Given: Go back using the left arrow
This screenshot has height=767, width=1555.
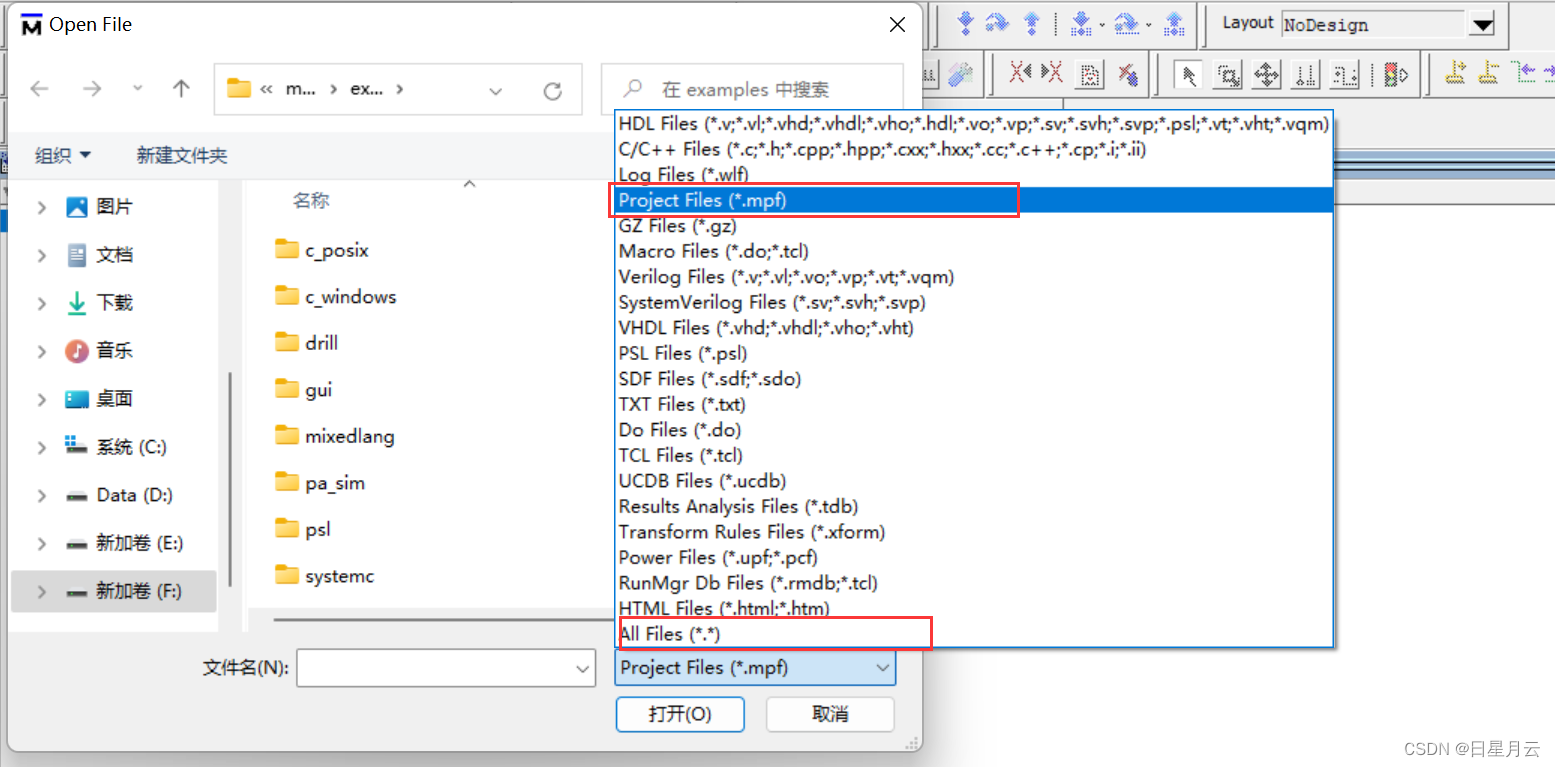Looking at the screenshot, I should click(x=40, y=89).
